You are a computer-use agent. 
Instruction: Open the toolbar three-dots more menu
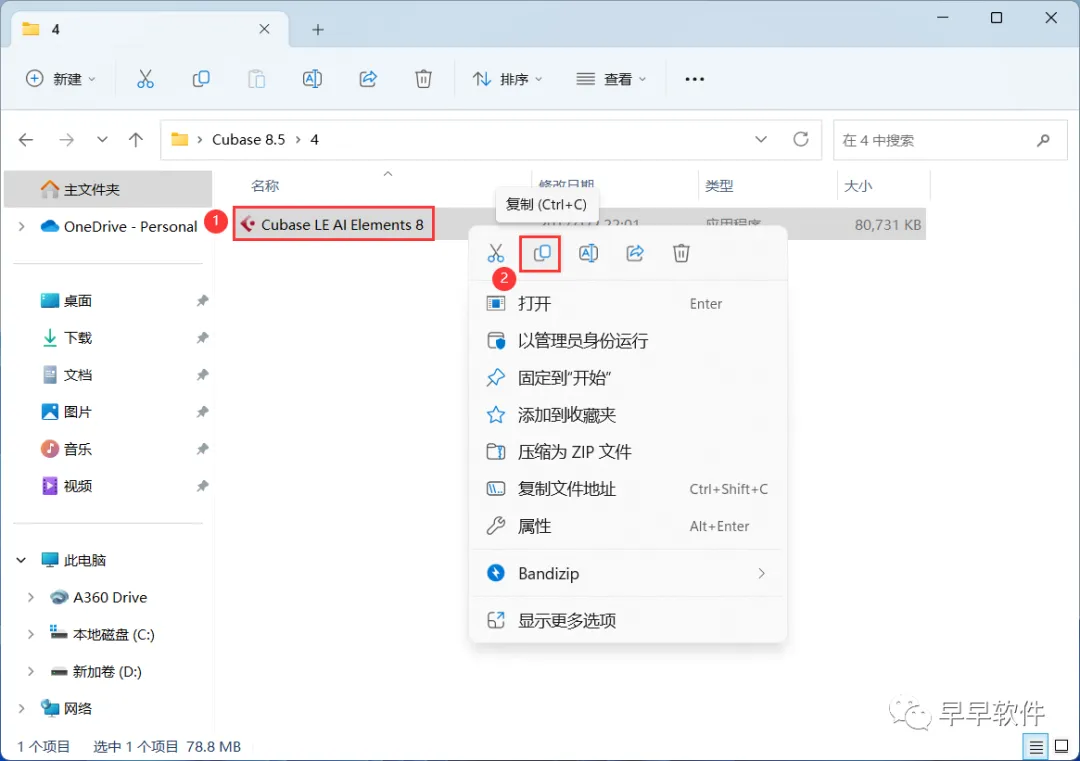coord(694,79)
